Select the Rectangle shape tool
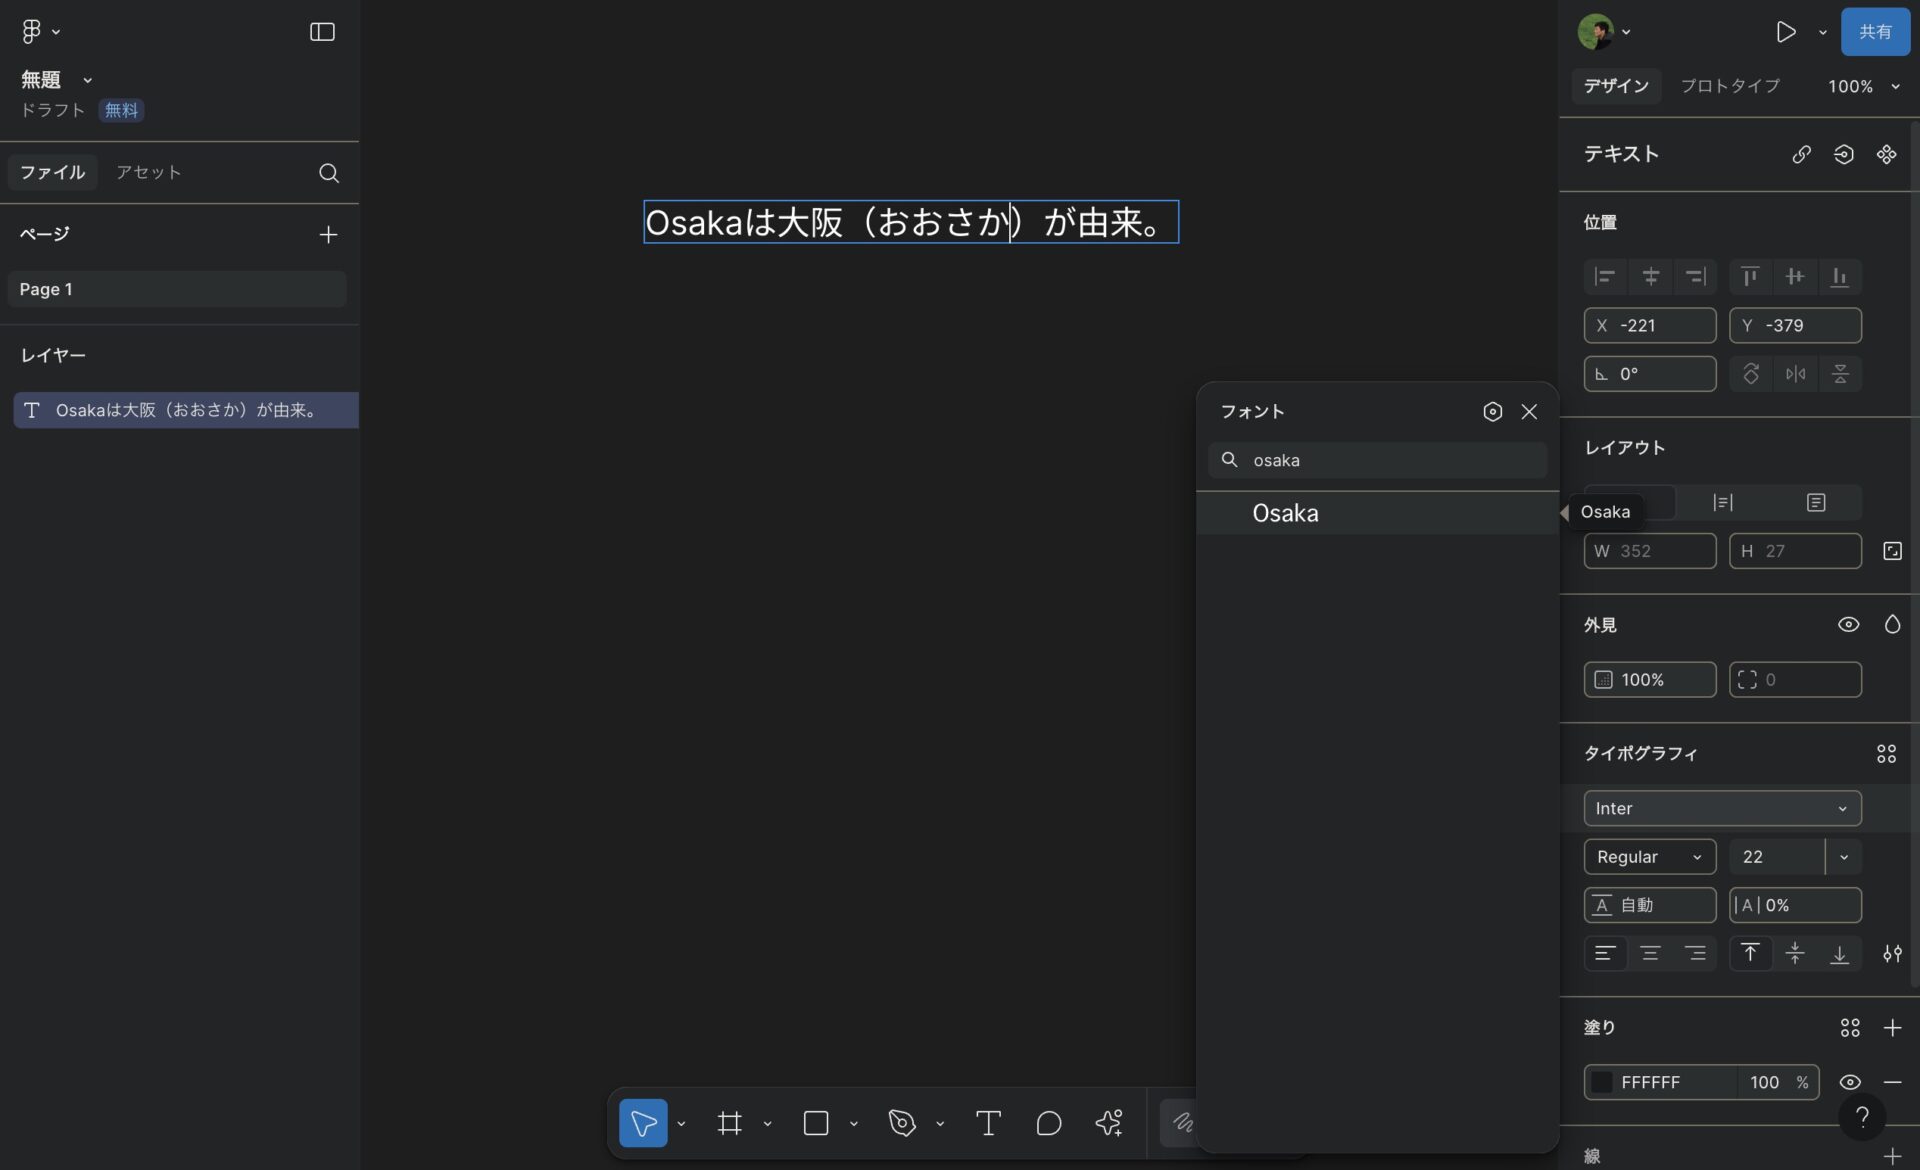Screen dimensions: 1920x1170 (x=816, y=1123)
